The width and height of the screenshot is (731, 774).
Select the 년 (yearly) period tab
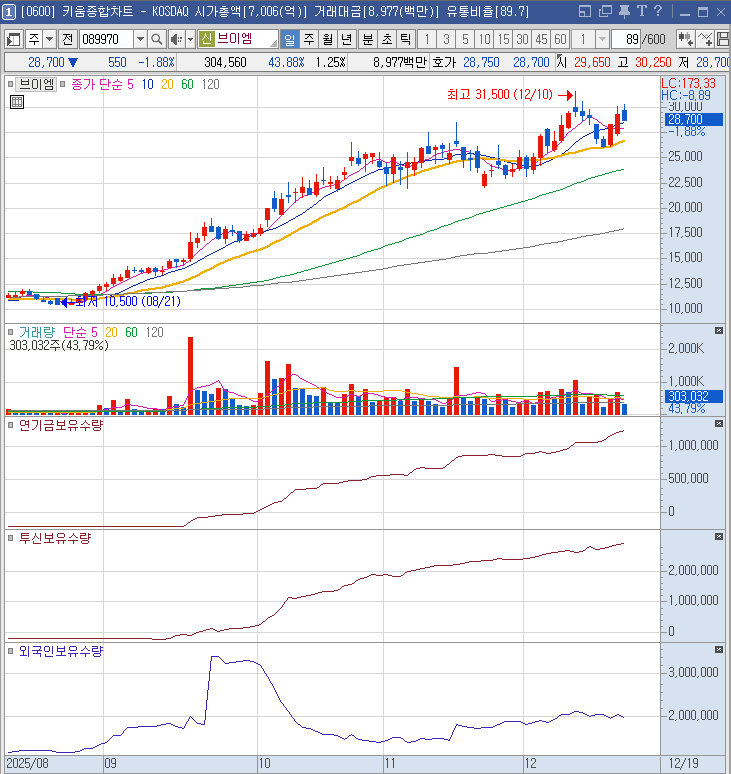[347, 39]
